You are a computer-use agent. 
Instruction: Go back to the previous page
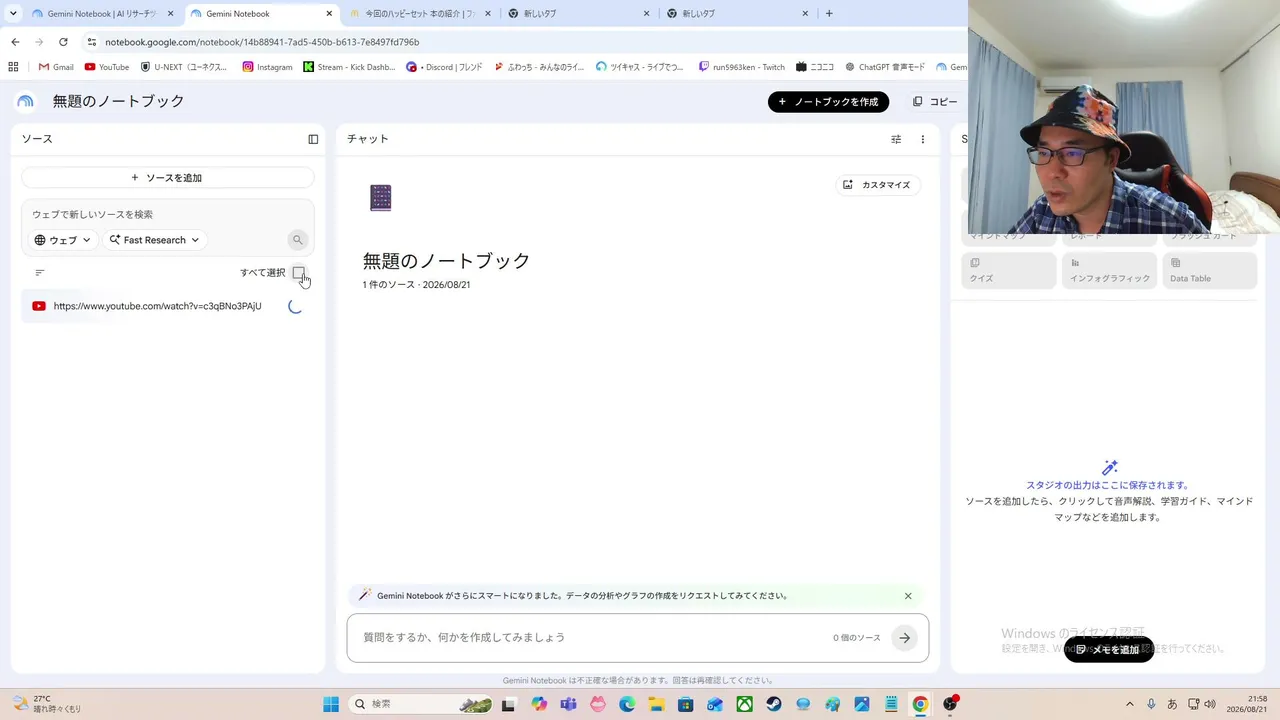(x=15, y=42)
